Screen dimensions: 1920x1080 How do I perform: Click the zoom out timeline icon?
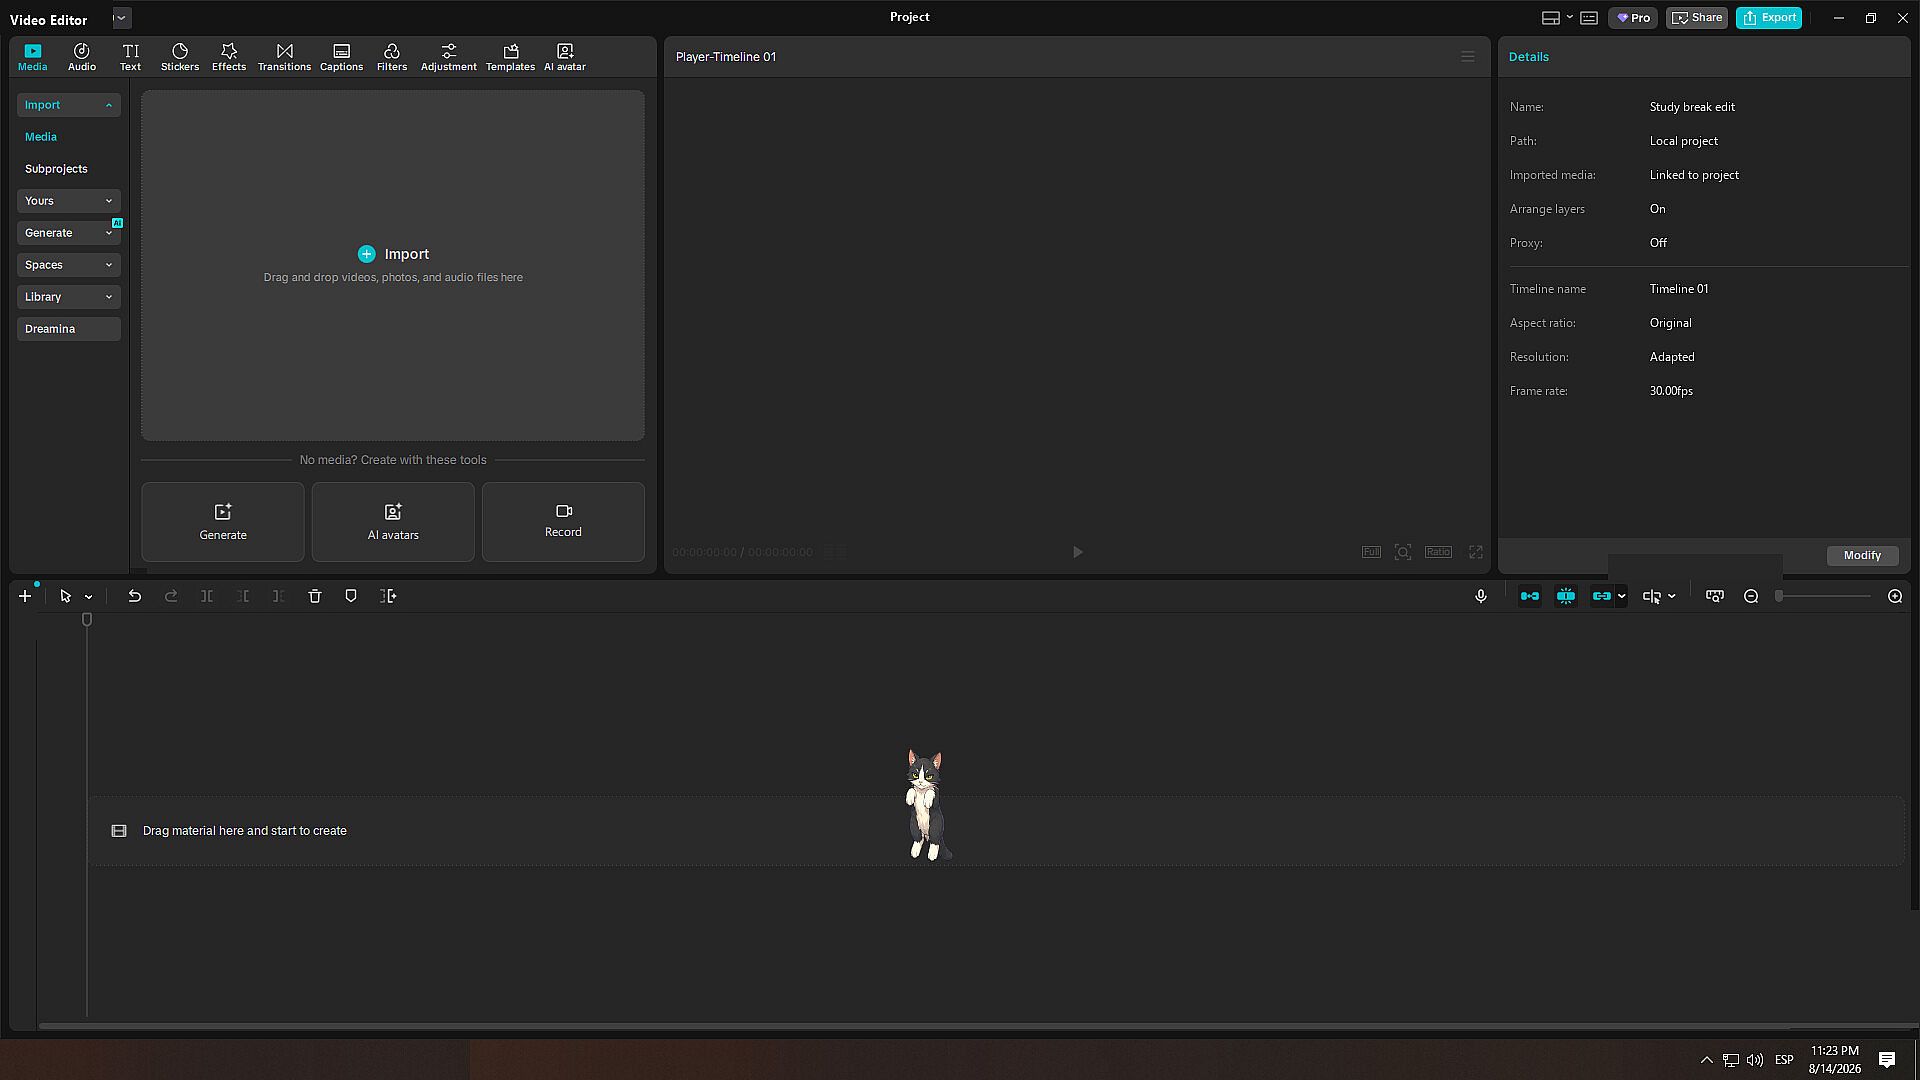pyautogui.click(x=1751, y=596)
